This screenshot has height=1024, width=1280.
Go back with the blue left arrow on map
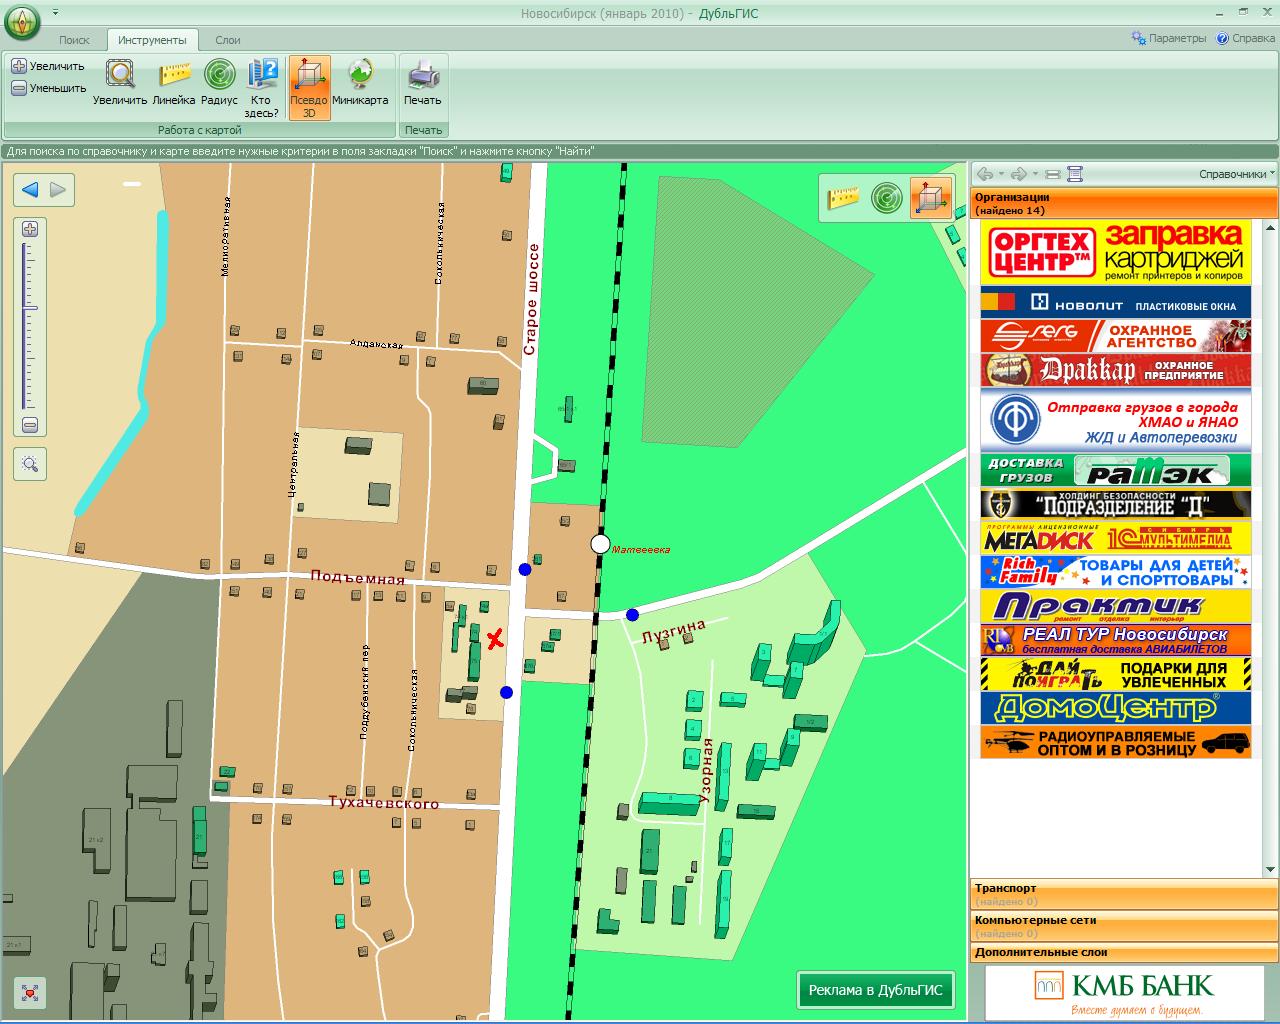30,190
